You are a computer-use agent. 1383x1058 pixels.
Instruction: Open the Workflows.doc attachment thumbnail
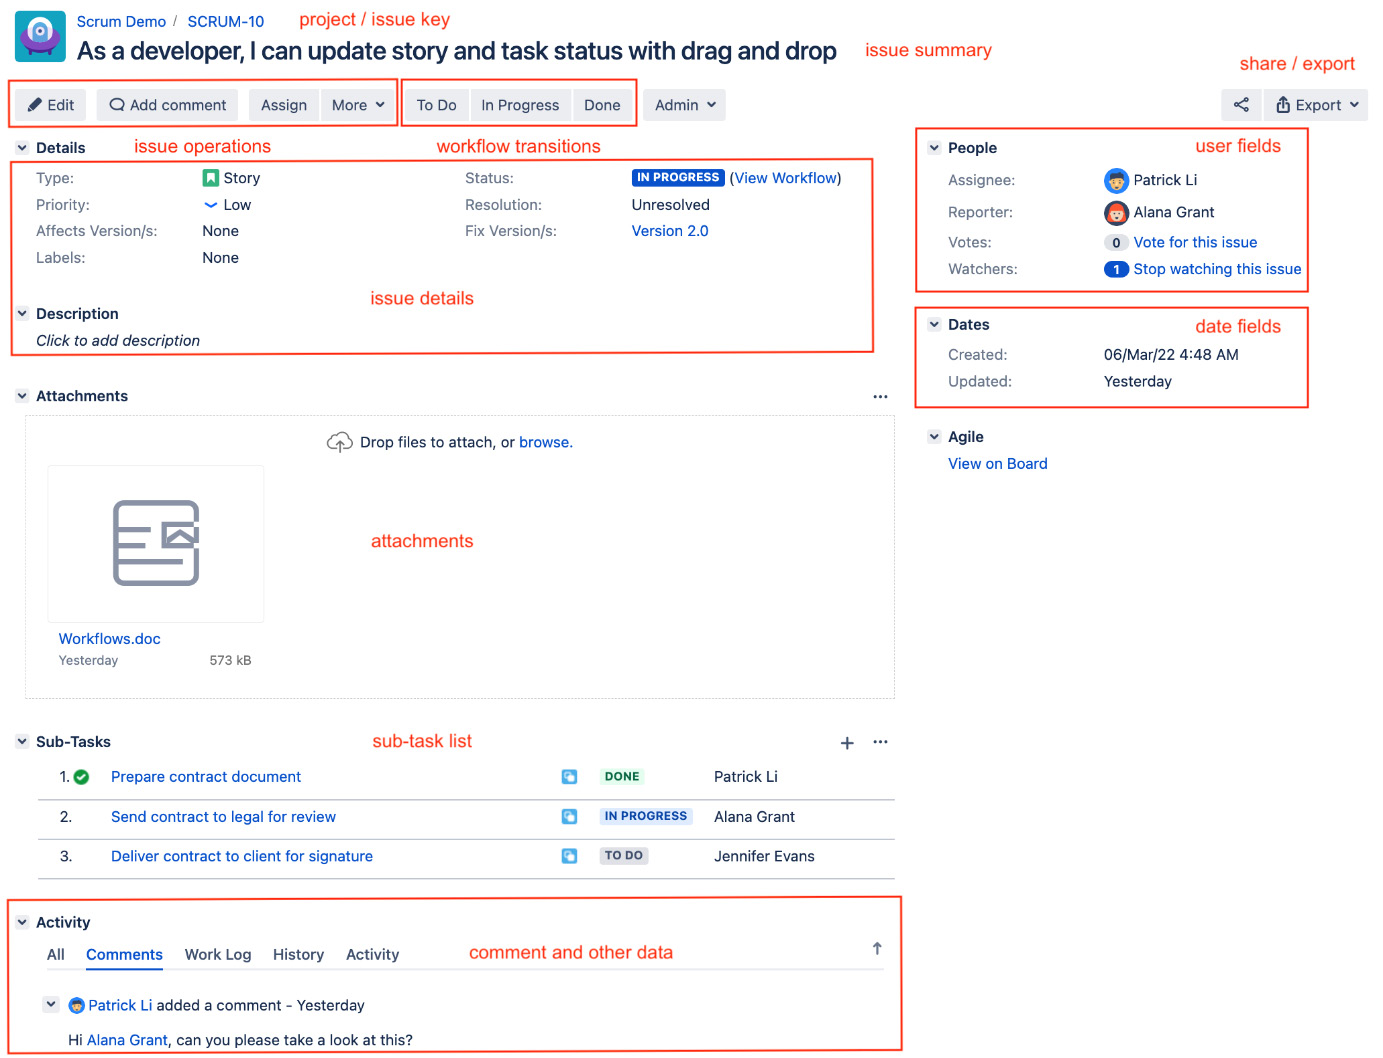(155, 543)
